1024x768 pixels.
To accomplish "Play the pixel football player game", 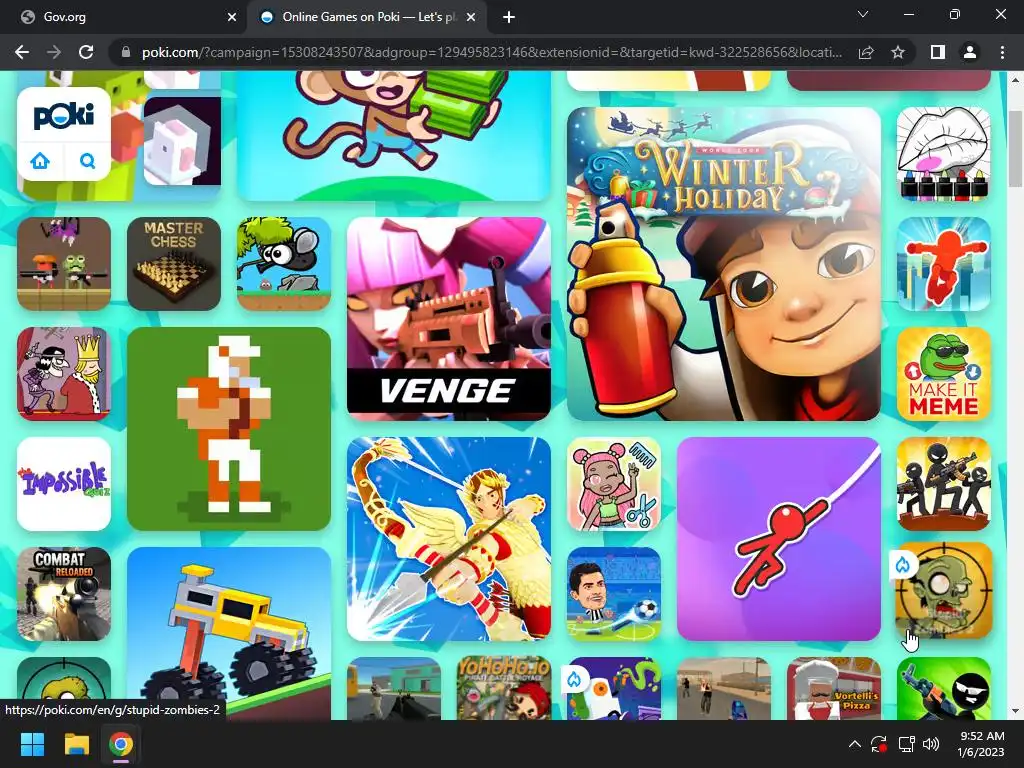I will [x=229, y=428].
